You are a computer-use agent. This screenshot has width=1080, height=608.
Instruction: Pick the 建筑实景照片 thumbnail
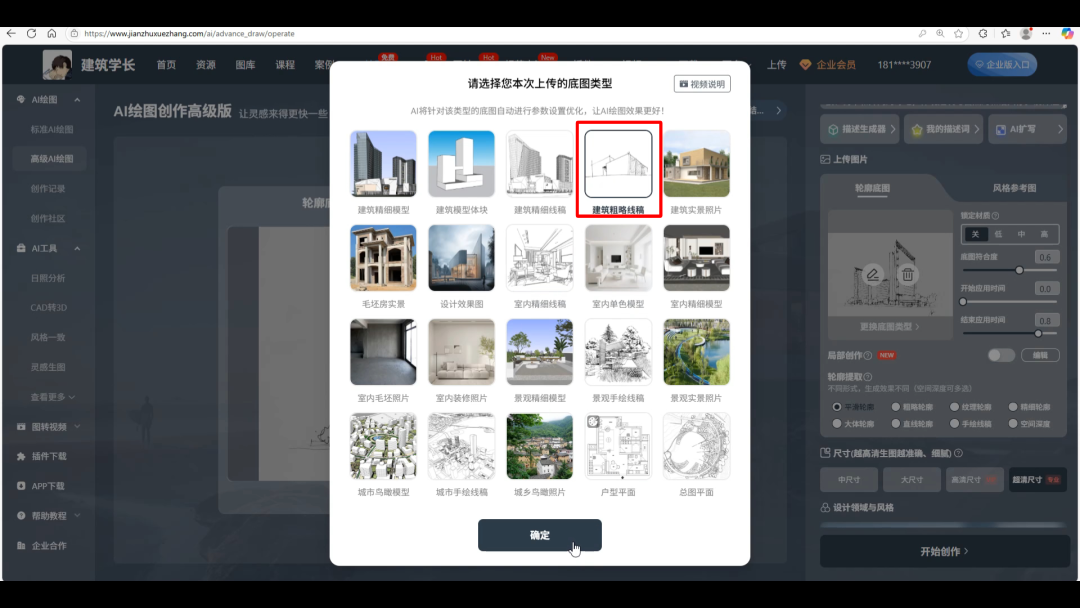[x=696, y=164]
